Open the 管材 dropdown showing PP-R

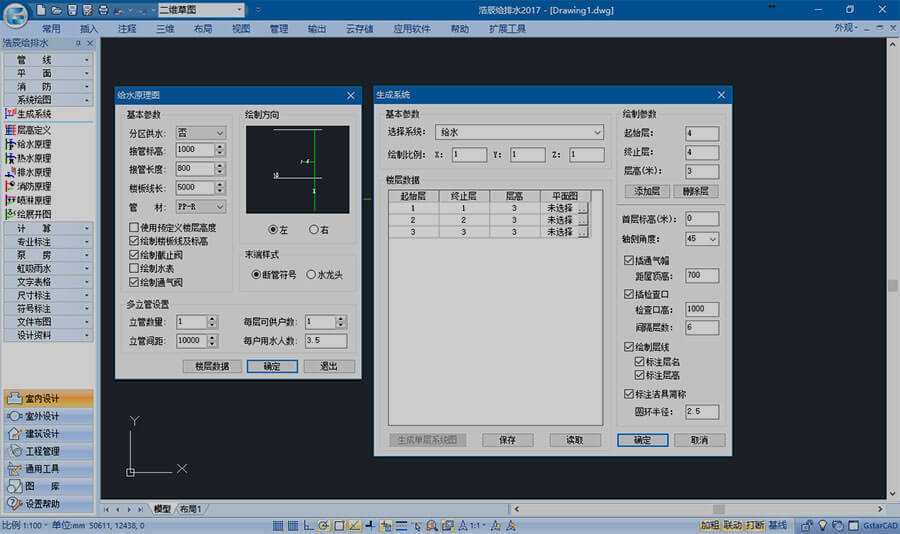[200, 206]
